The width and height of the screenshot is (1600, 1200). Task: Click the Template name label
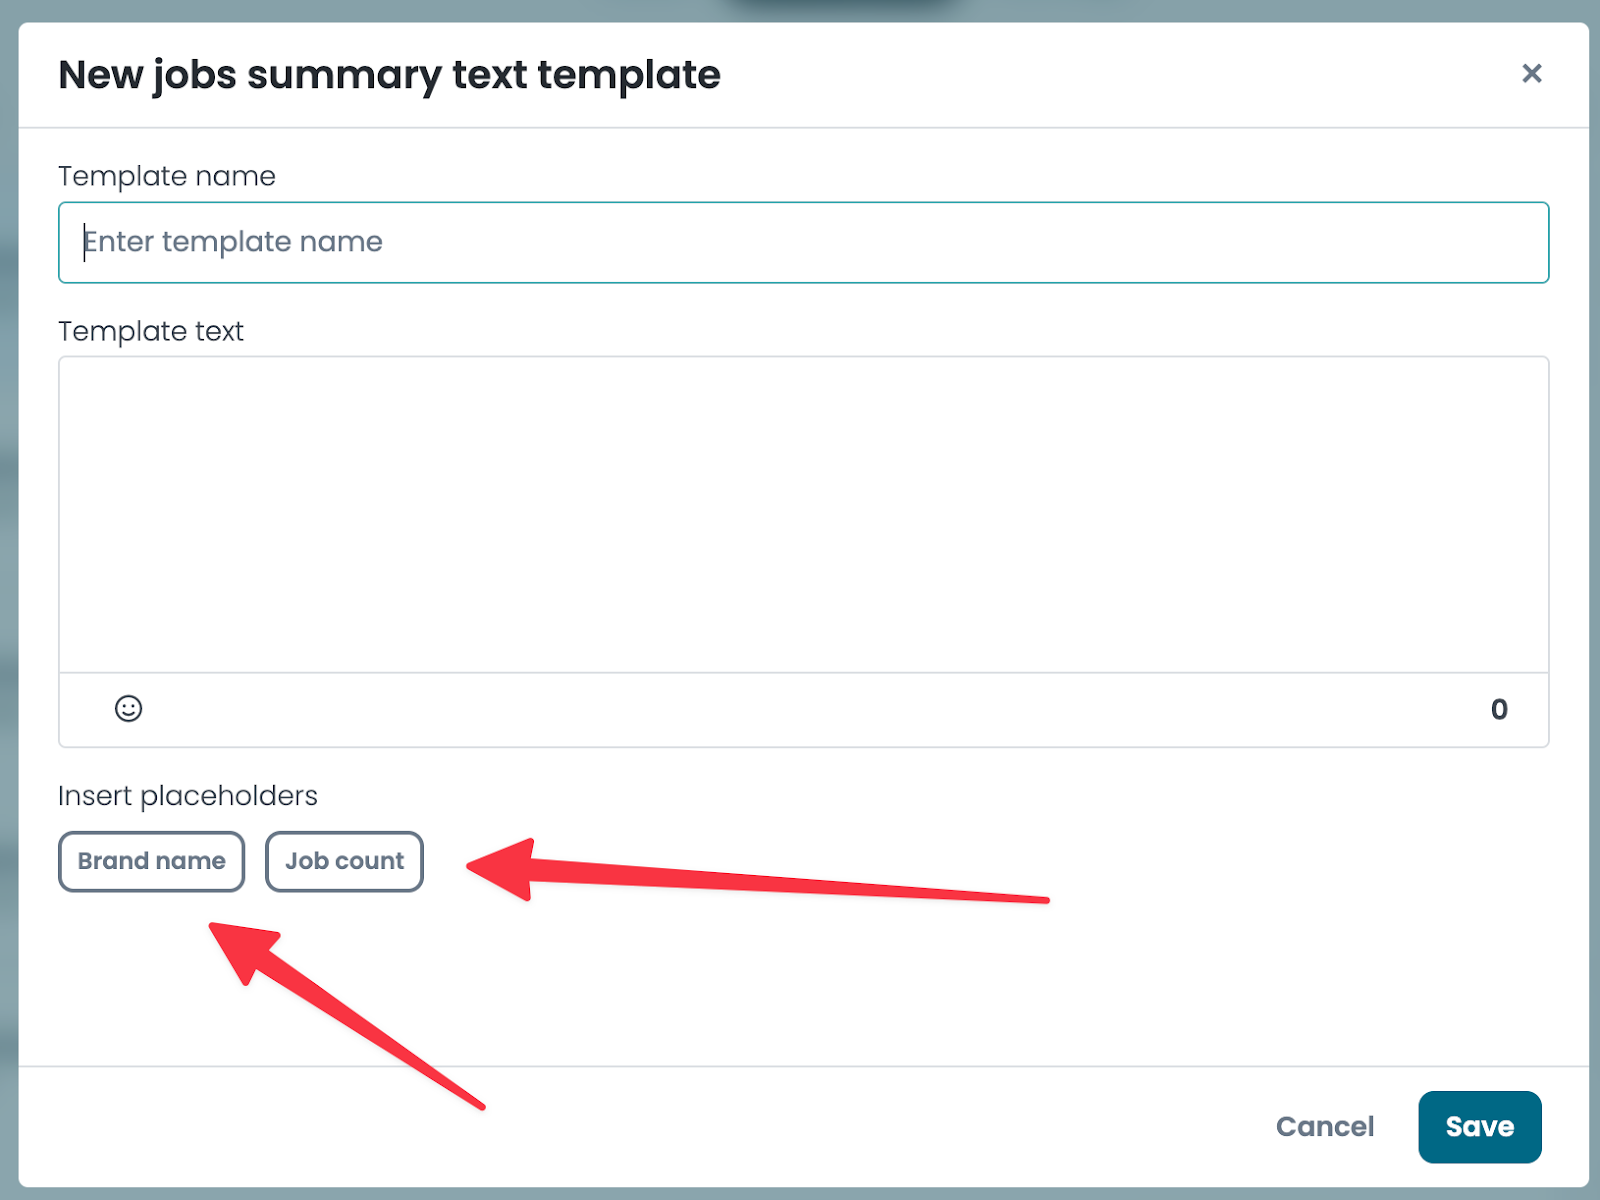167,176
